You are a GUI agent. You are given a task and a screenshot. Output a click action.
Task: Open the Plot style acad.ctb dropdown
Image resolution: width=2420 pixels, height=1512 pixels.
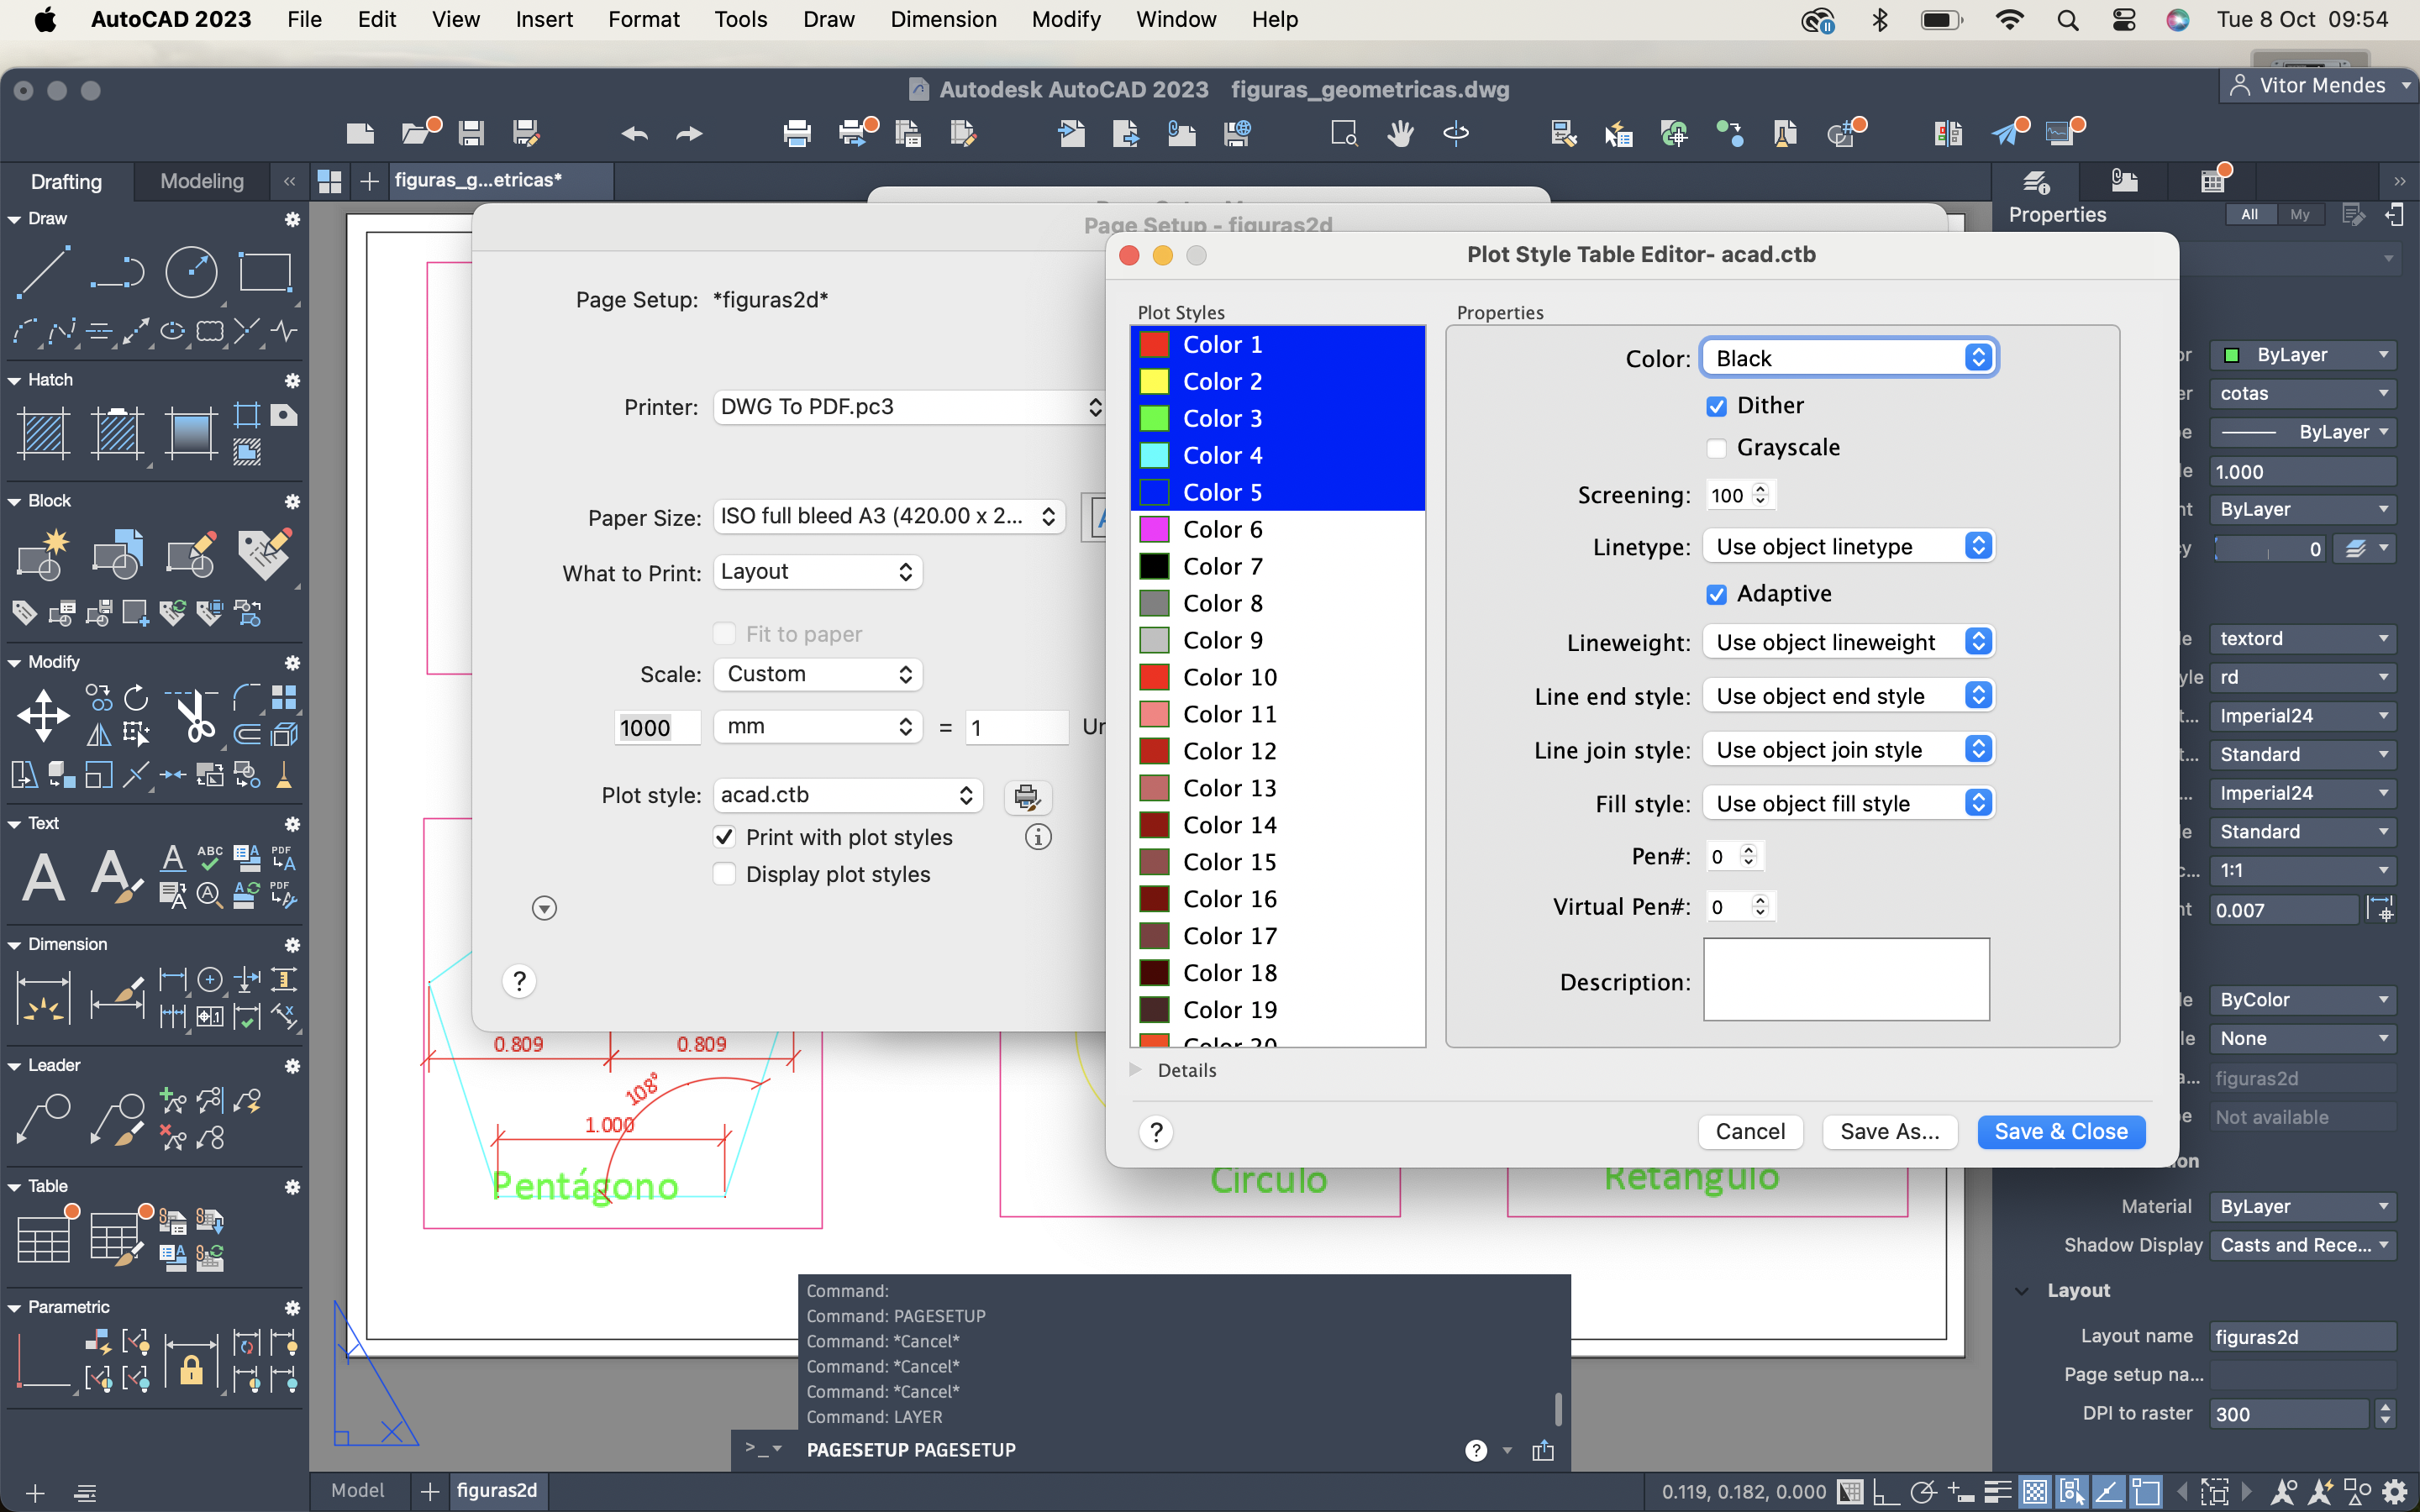point(848,795)
